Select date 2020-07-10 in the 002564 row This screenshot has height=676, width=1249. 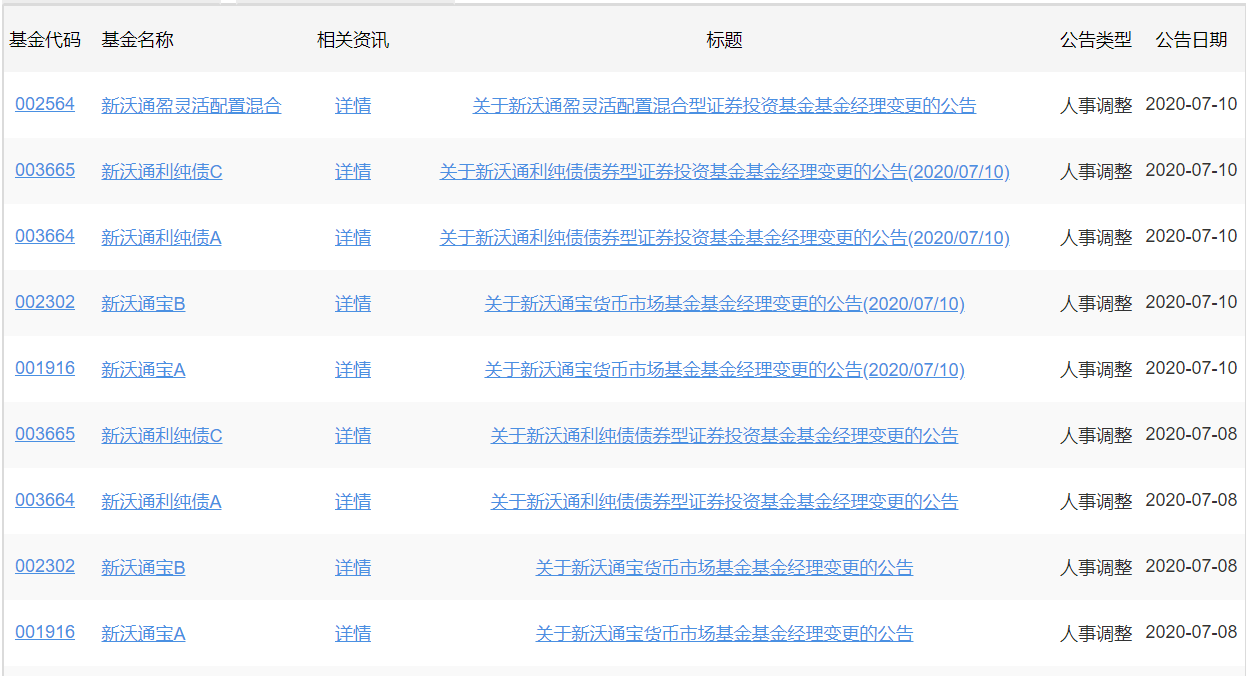1191,104
